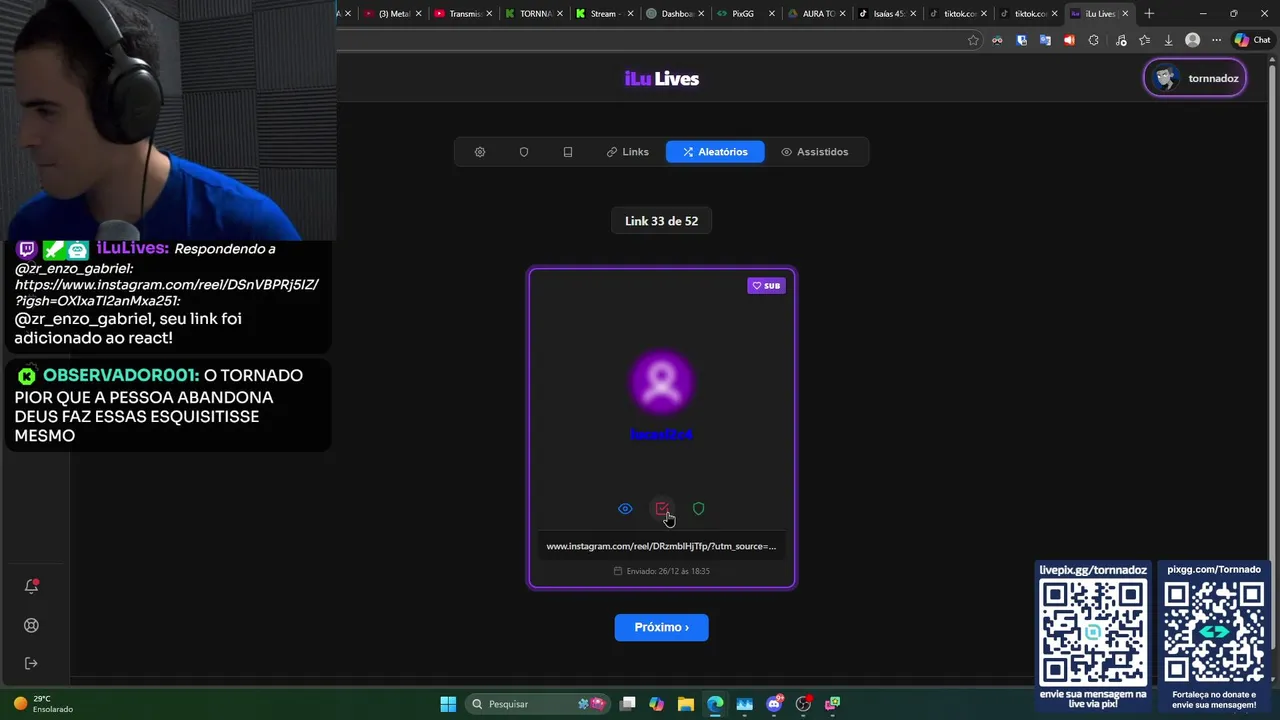Open the browser profile avatar icon
Screen dimensions: 1280x720
1192,40
